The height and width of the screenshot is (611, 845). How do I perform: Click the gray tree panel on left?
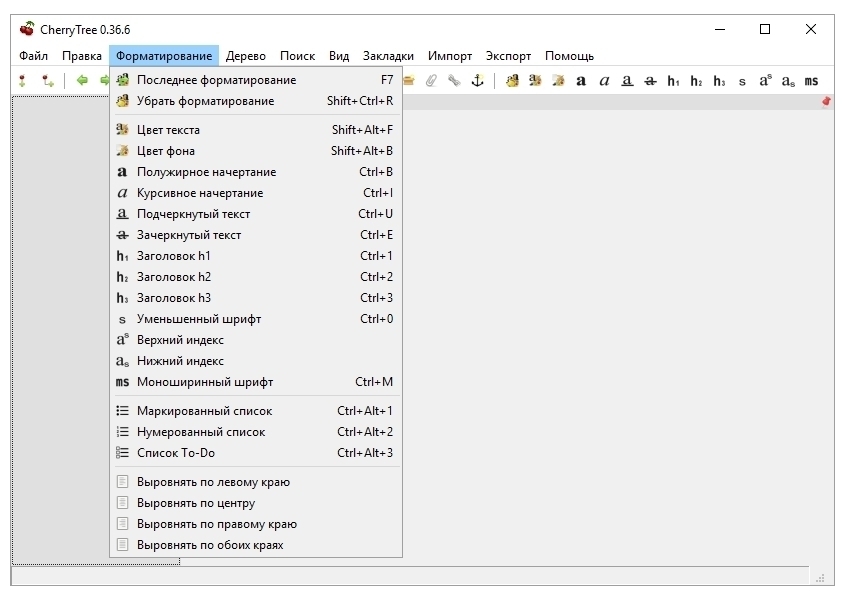coord(60,330)
